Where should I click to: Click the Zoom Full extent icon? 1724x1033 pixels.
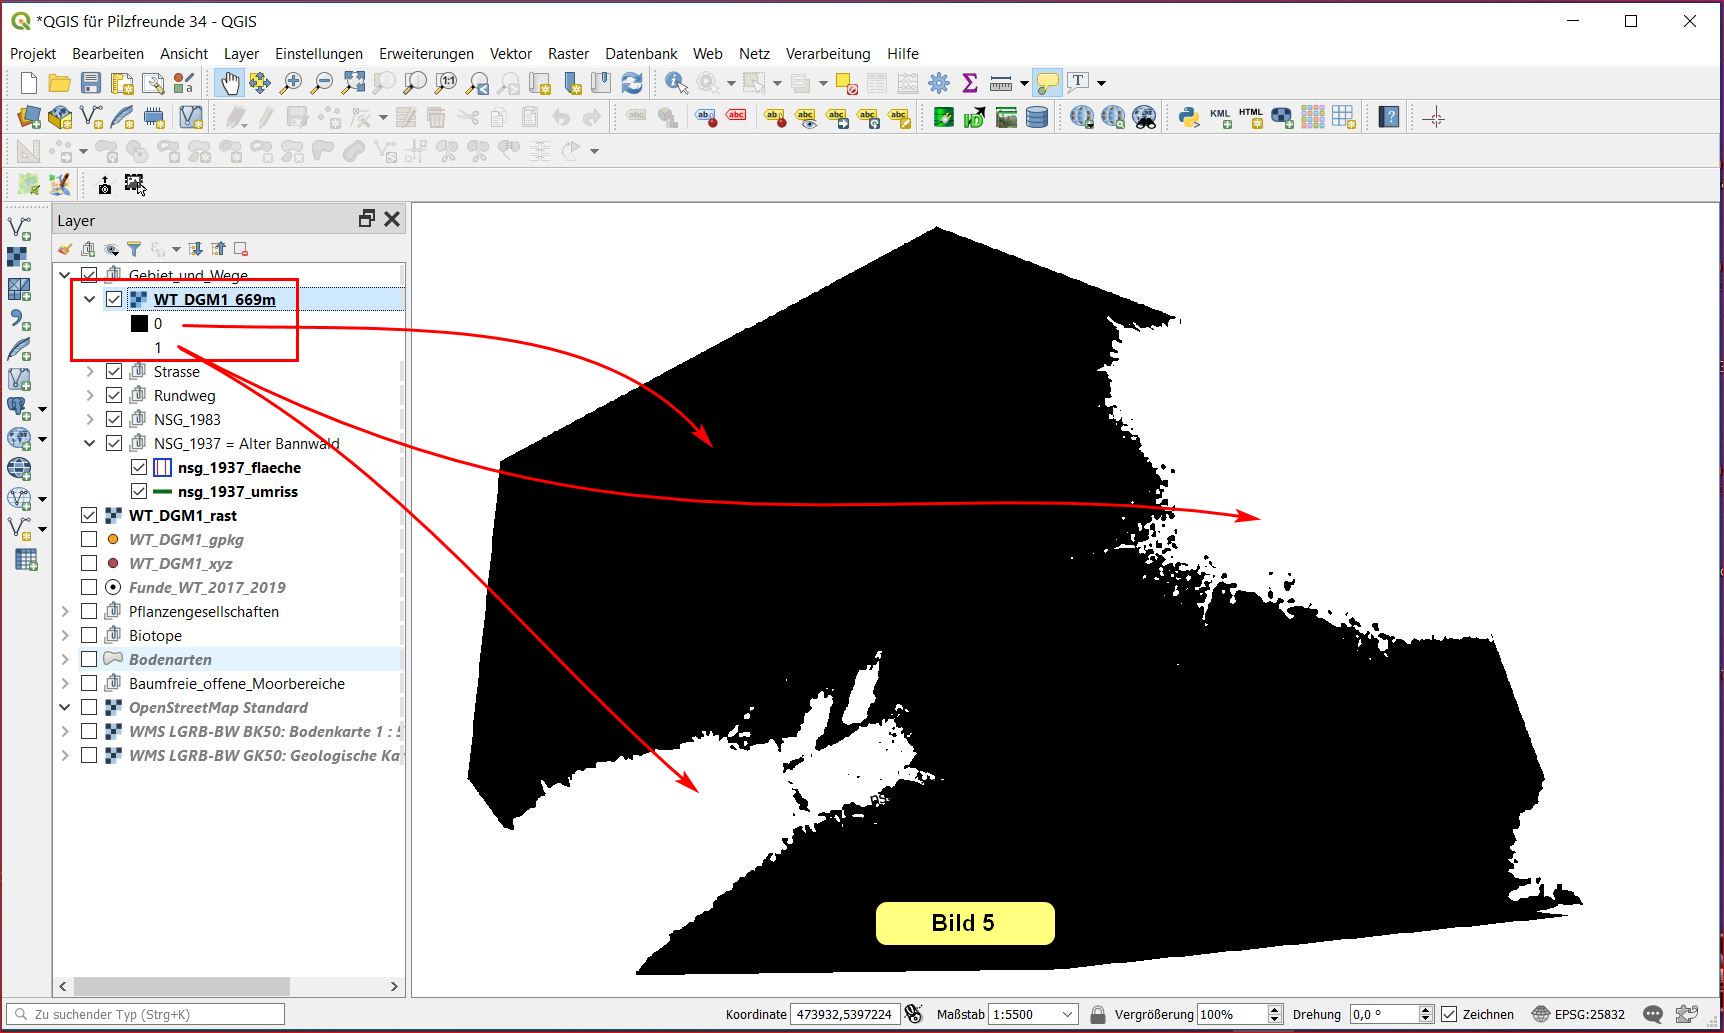click(x=353, y=83)
